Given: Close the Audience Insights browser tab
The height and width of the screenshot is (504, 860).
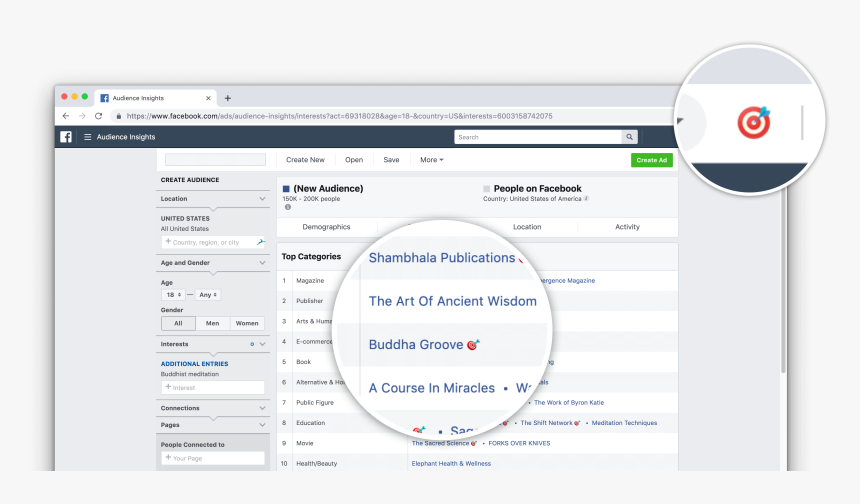Looking at the screenshot, I should 208,98.
